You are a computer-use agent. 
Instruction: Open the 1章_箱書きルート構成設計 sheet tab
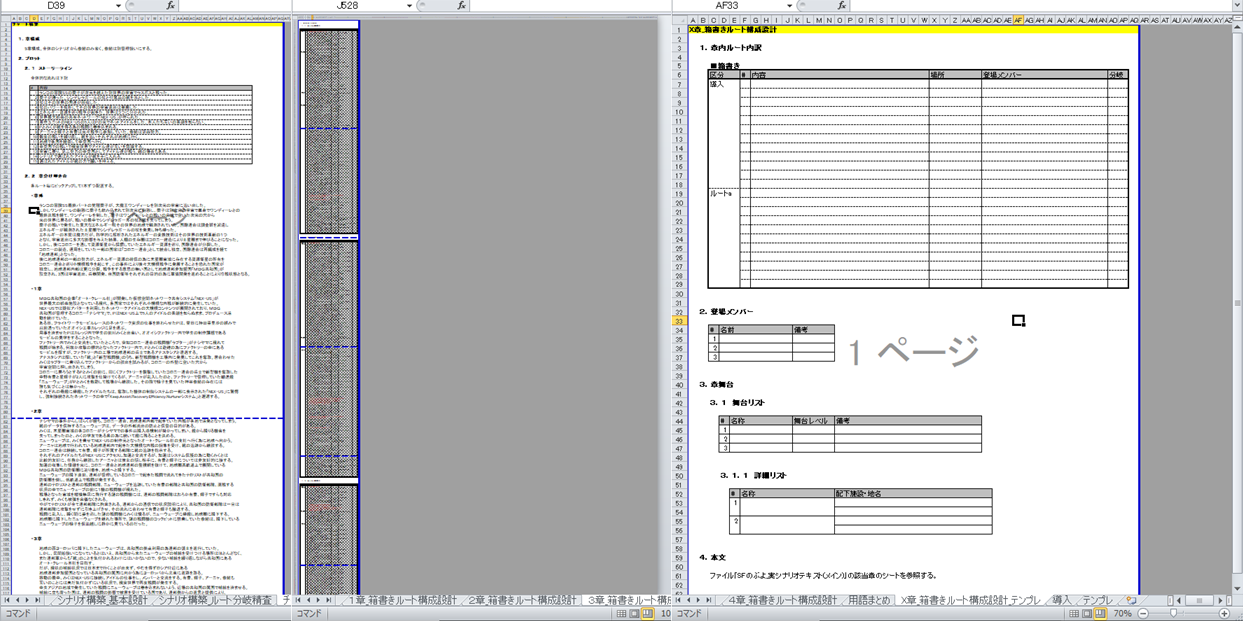pos(402,600)
